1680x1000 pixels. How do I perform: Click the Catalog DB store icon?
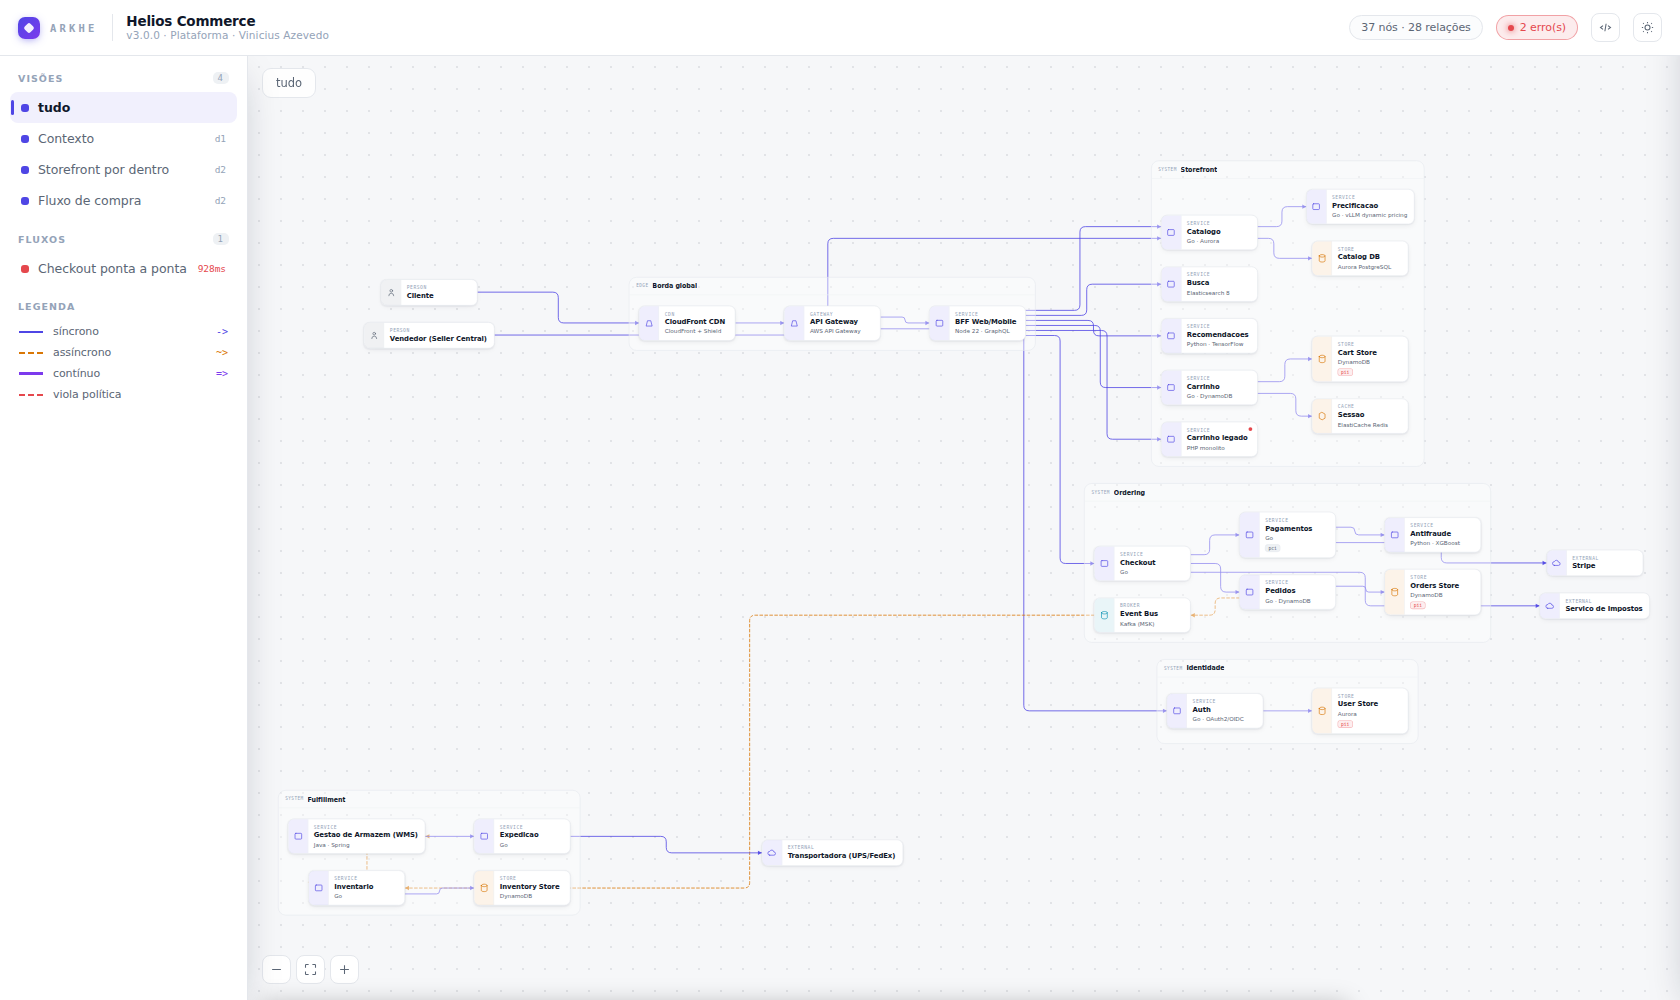point(1322,259)
